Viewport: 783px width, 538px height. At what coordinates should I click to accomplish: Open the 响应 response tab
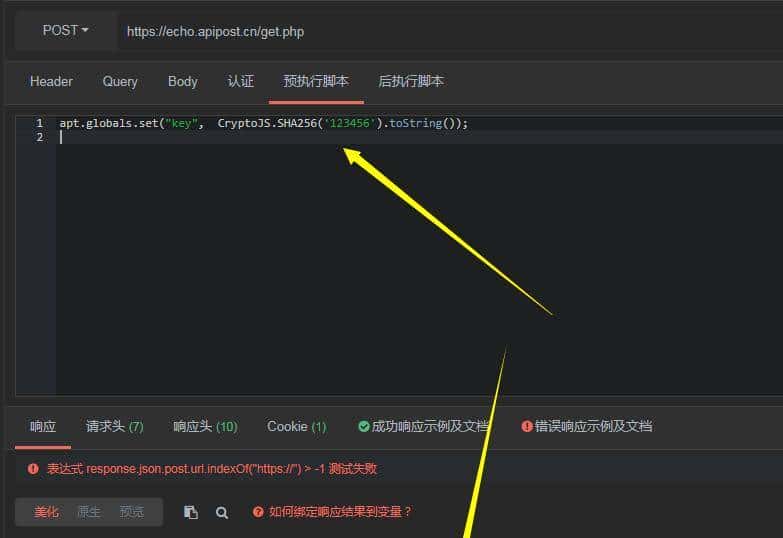coord(43,427)
